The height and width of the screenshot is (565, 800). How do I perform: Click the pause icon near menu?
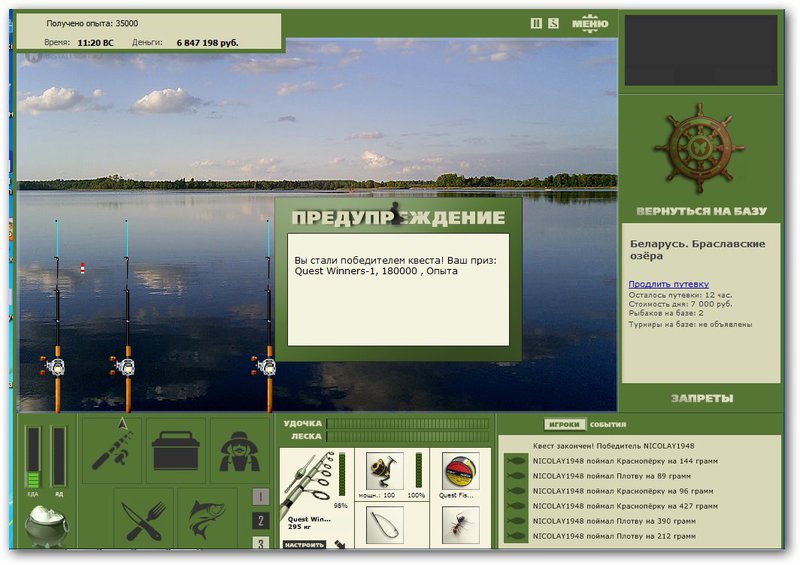click(536, 23)
